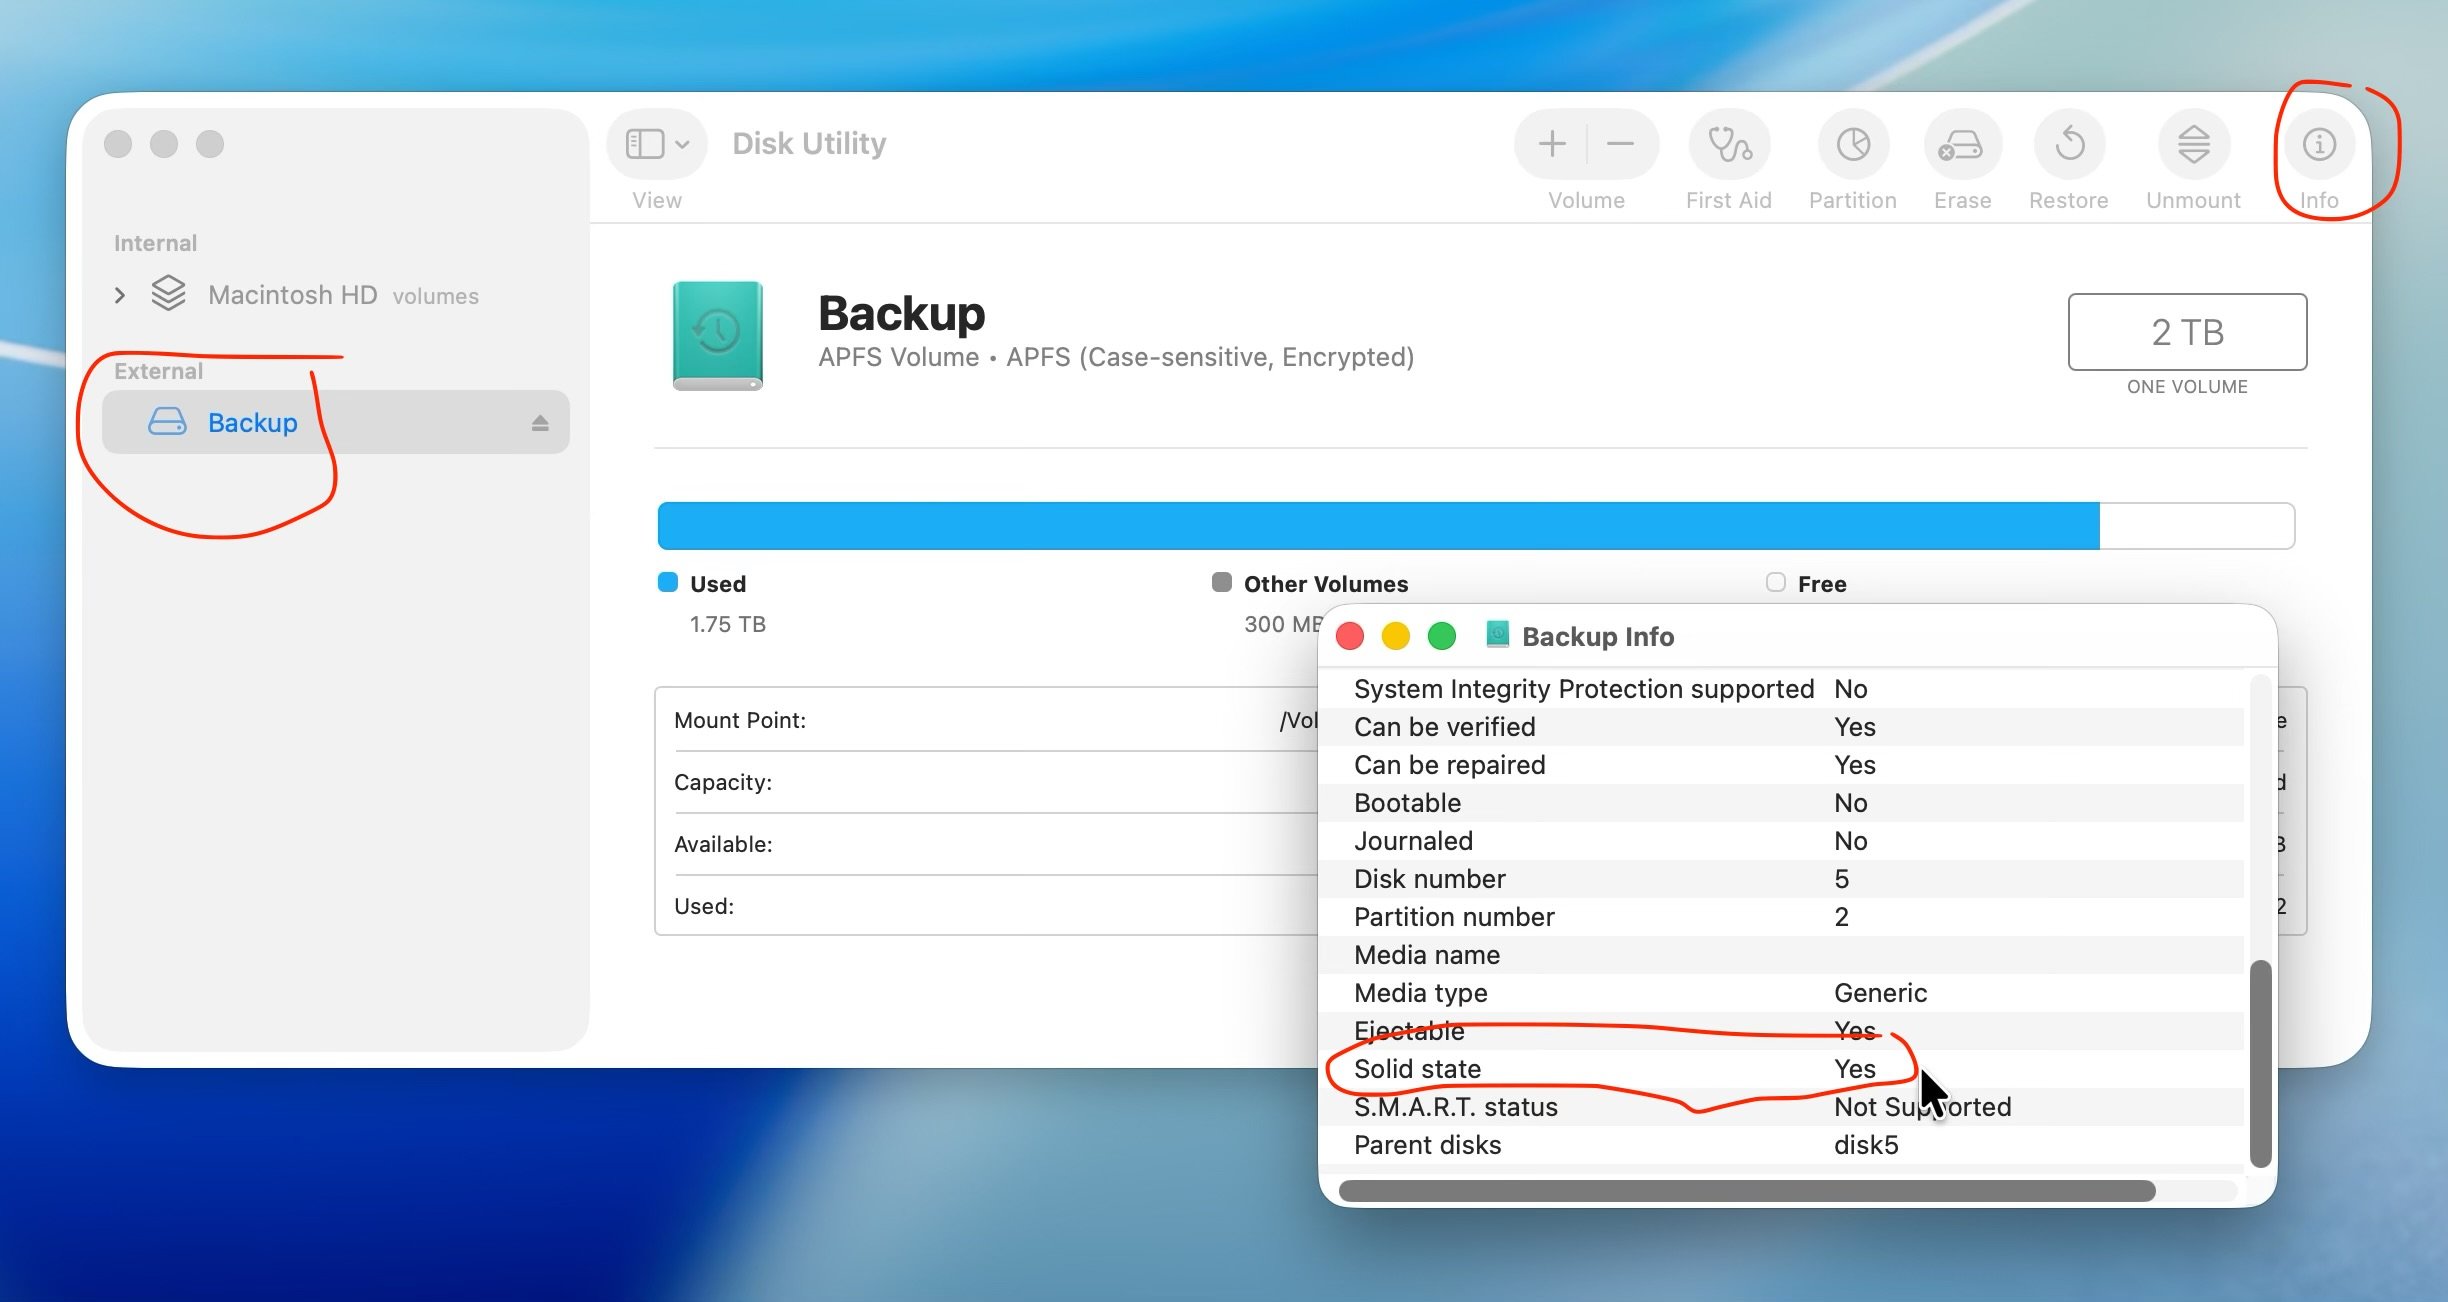
Task: Select Backup volume in sidebar
Action: click(x=252, y=423)
